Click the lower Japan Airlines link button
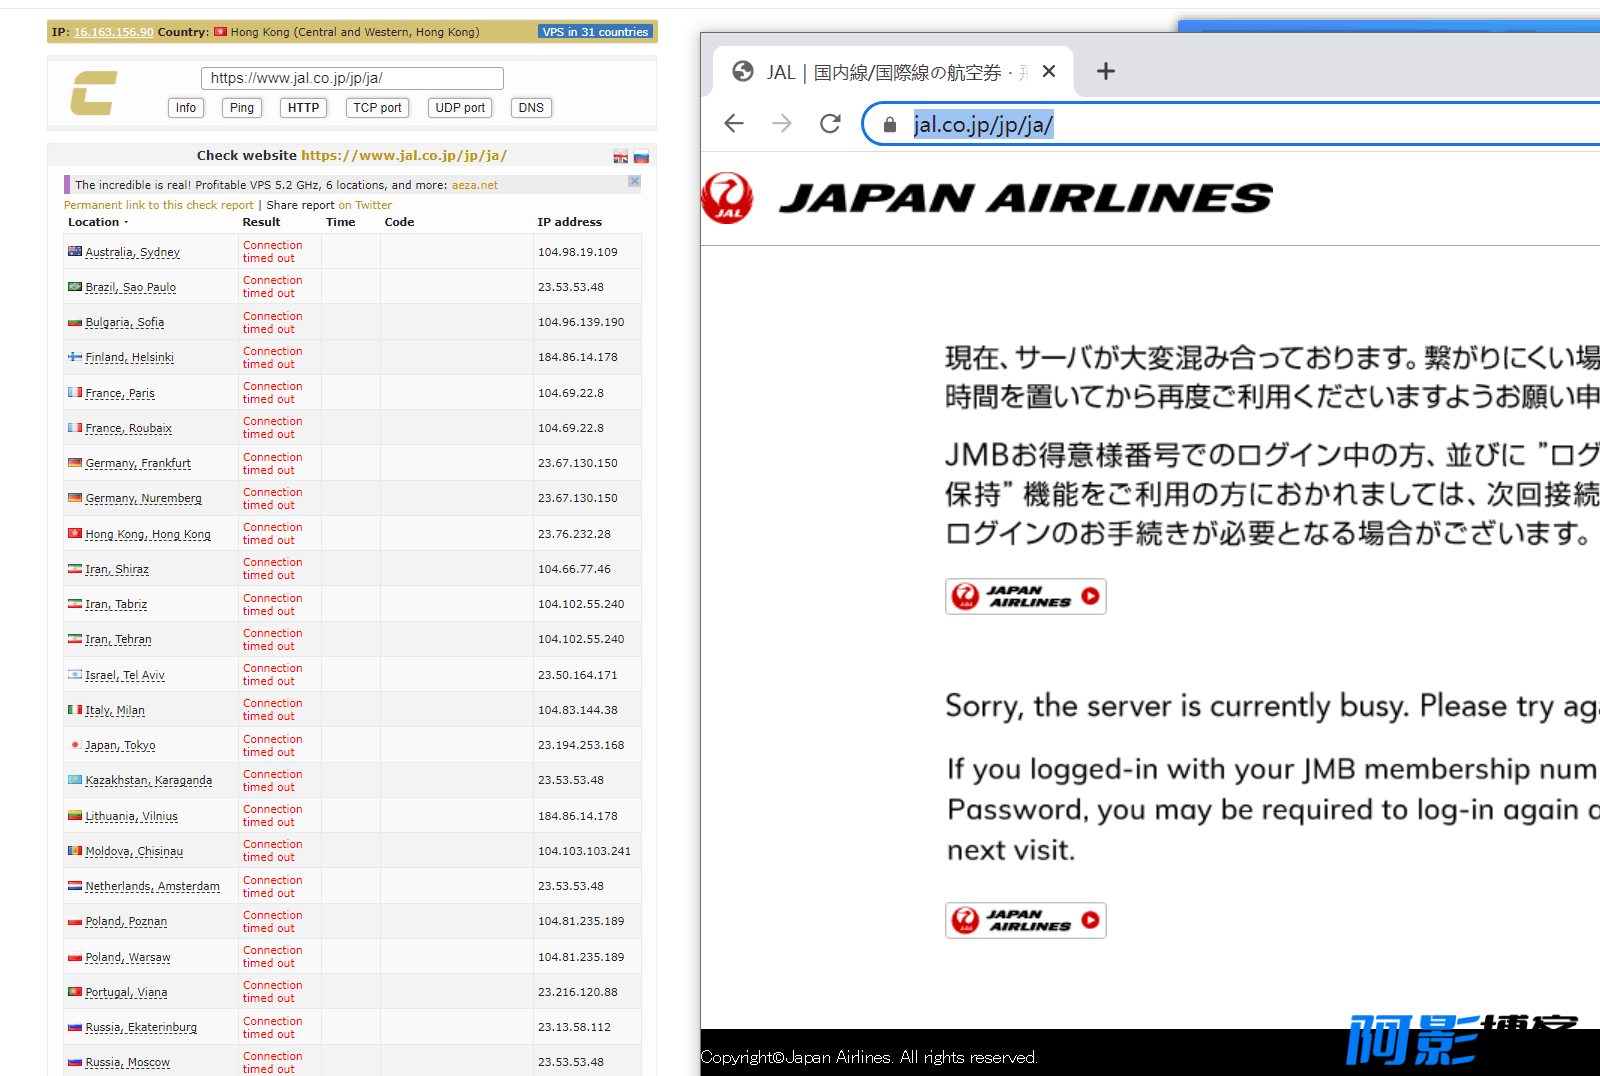The width and height of the screenshot is (1600, 1076). point(1025,920)
